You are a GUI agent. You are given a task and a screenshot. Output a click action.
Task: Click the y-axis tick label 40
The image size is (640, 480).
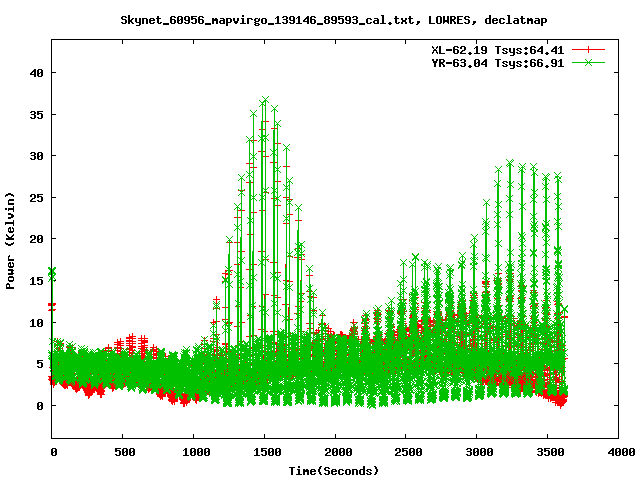click(36, 73)
